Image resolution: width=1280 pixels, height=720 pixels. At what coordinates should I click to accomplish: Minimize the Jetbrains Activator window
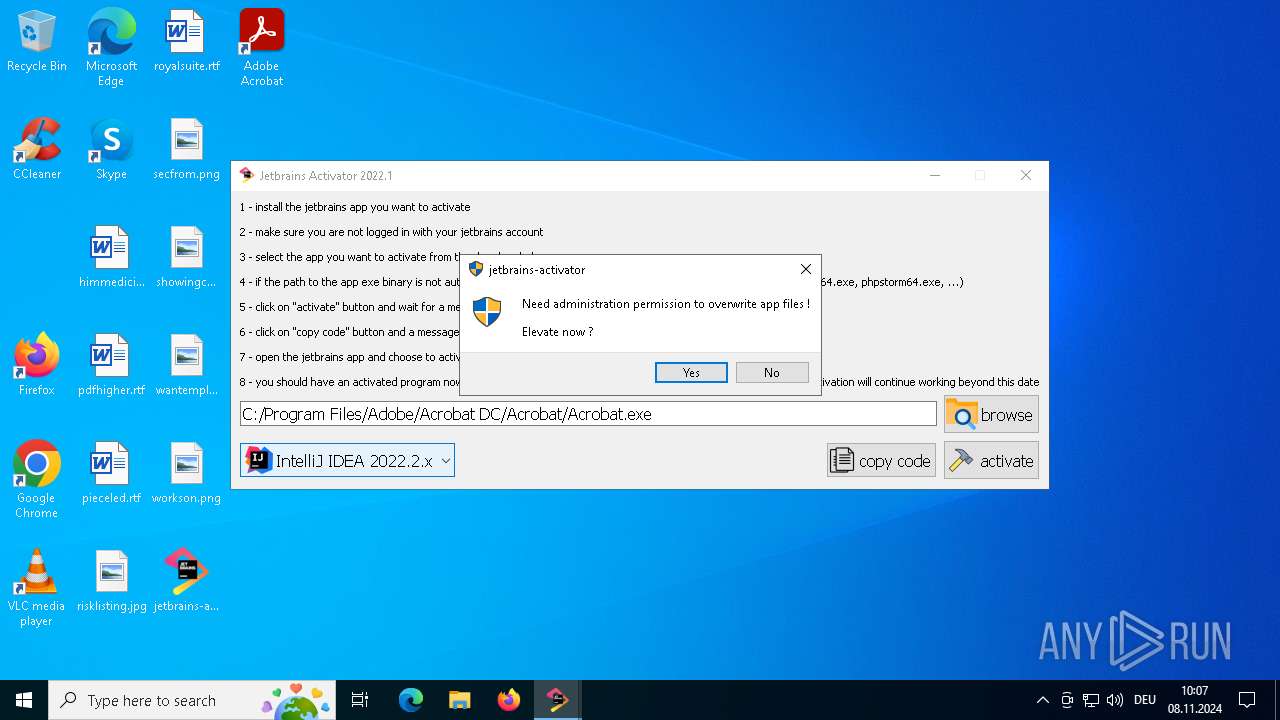point(935,175)
